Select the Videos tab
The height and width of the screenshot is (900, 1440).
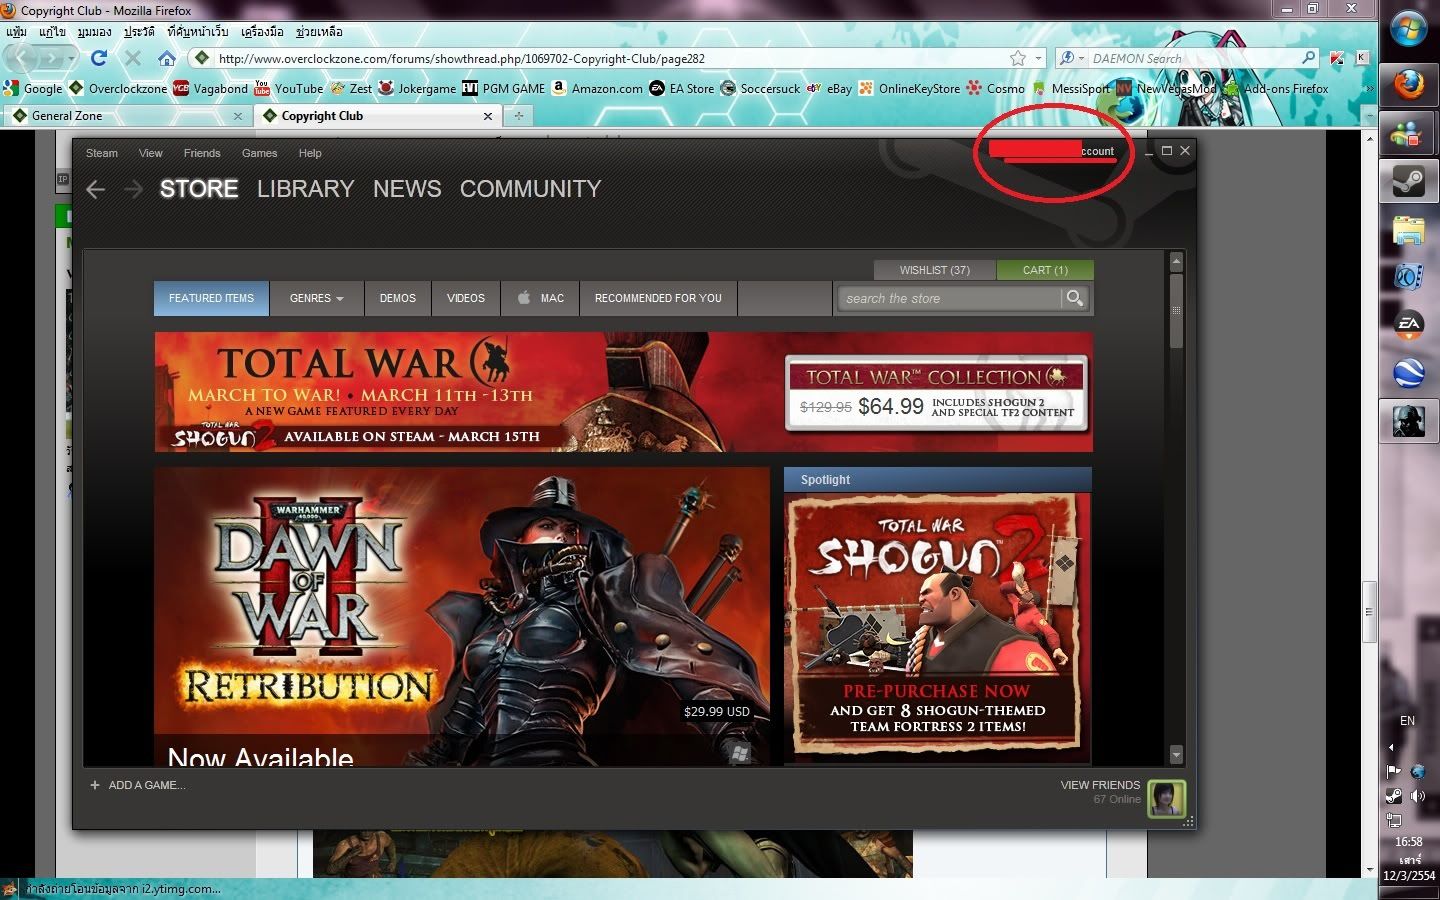(466, 298)
